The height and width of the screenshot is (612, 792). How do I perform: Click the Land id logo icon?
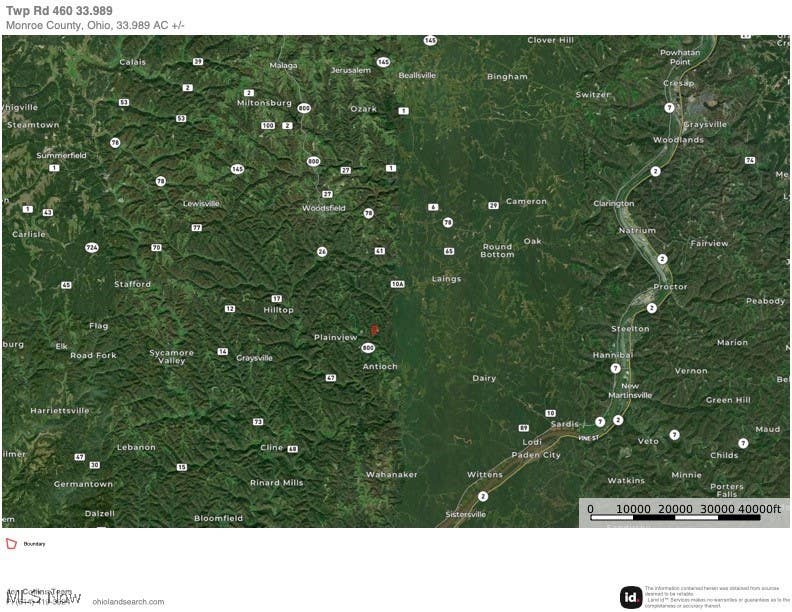[x=631, y=597]
